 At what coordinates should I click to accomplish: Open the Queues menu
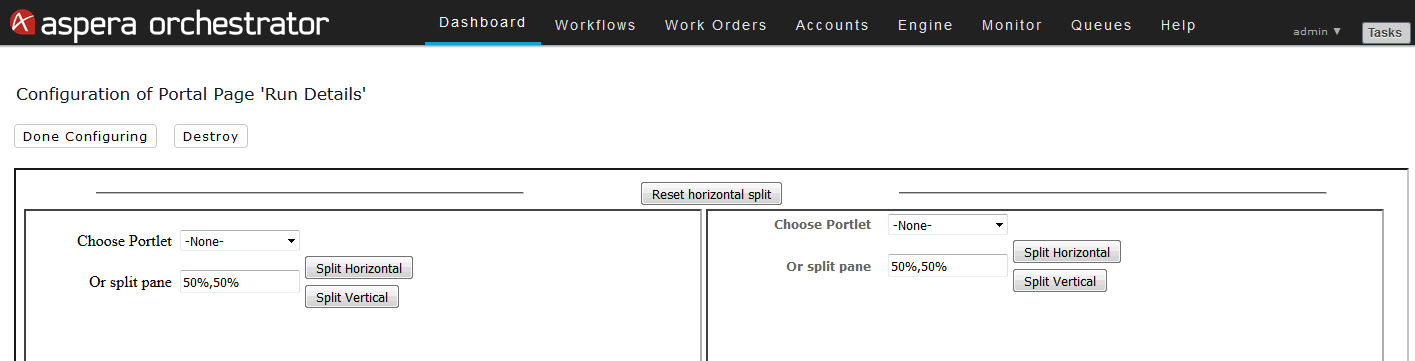[1101, 25]
